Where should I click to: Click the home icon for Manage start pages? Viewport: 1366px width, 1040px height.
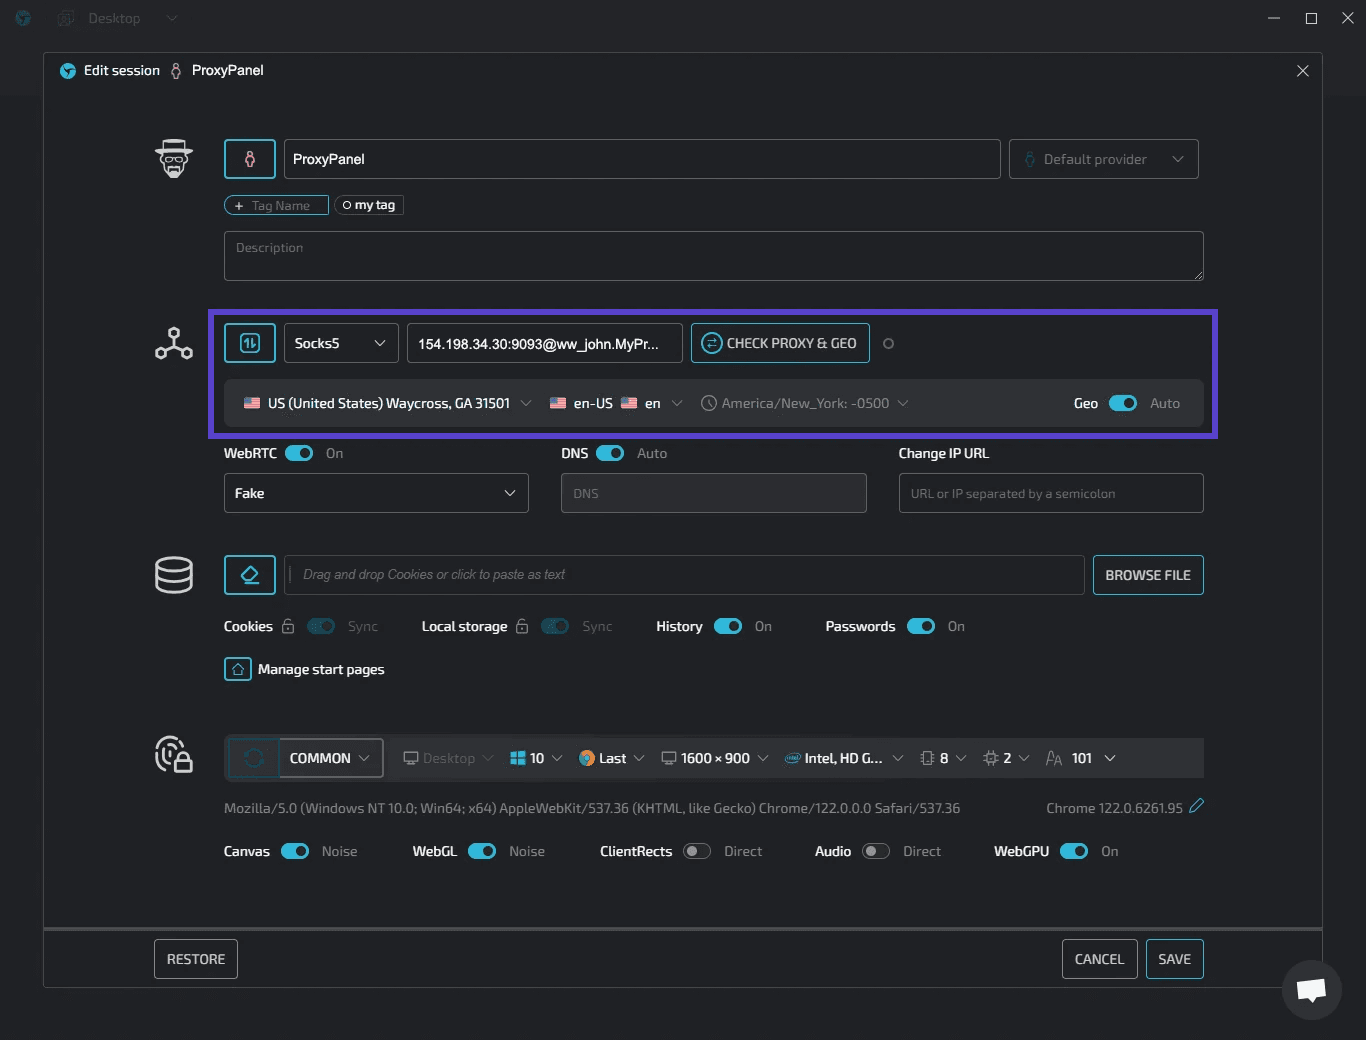pyautogui.click(x=238, y=669)
